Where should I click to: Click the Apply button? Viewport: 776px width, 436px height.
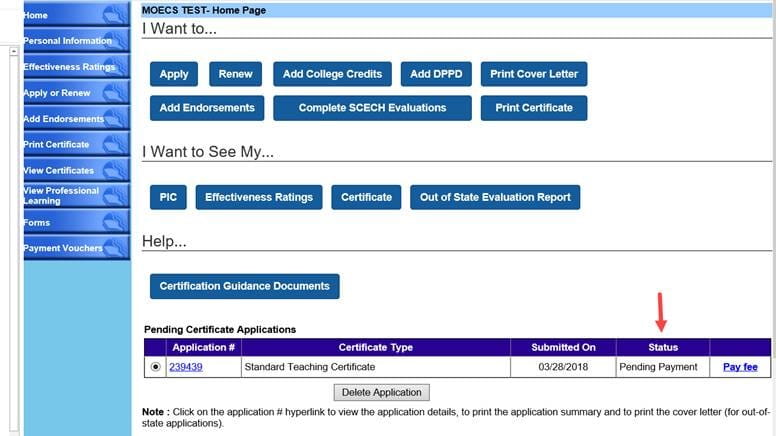coord(174,74)
